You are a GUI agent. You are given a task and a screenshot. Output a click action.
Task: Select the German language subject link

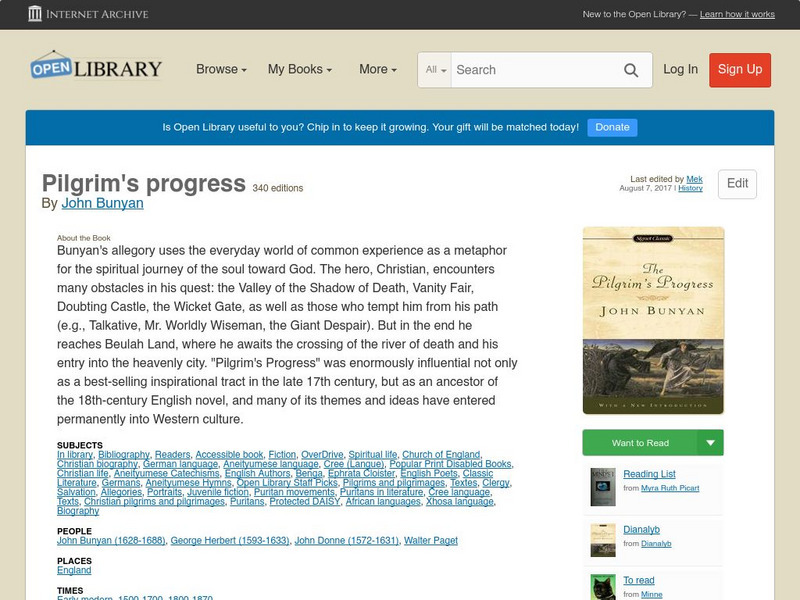[180, 464]
